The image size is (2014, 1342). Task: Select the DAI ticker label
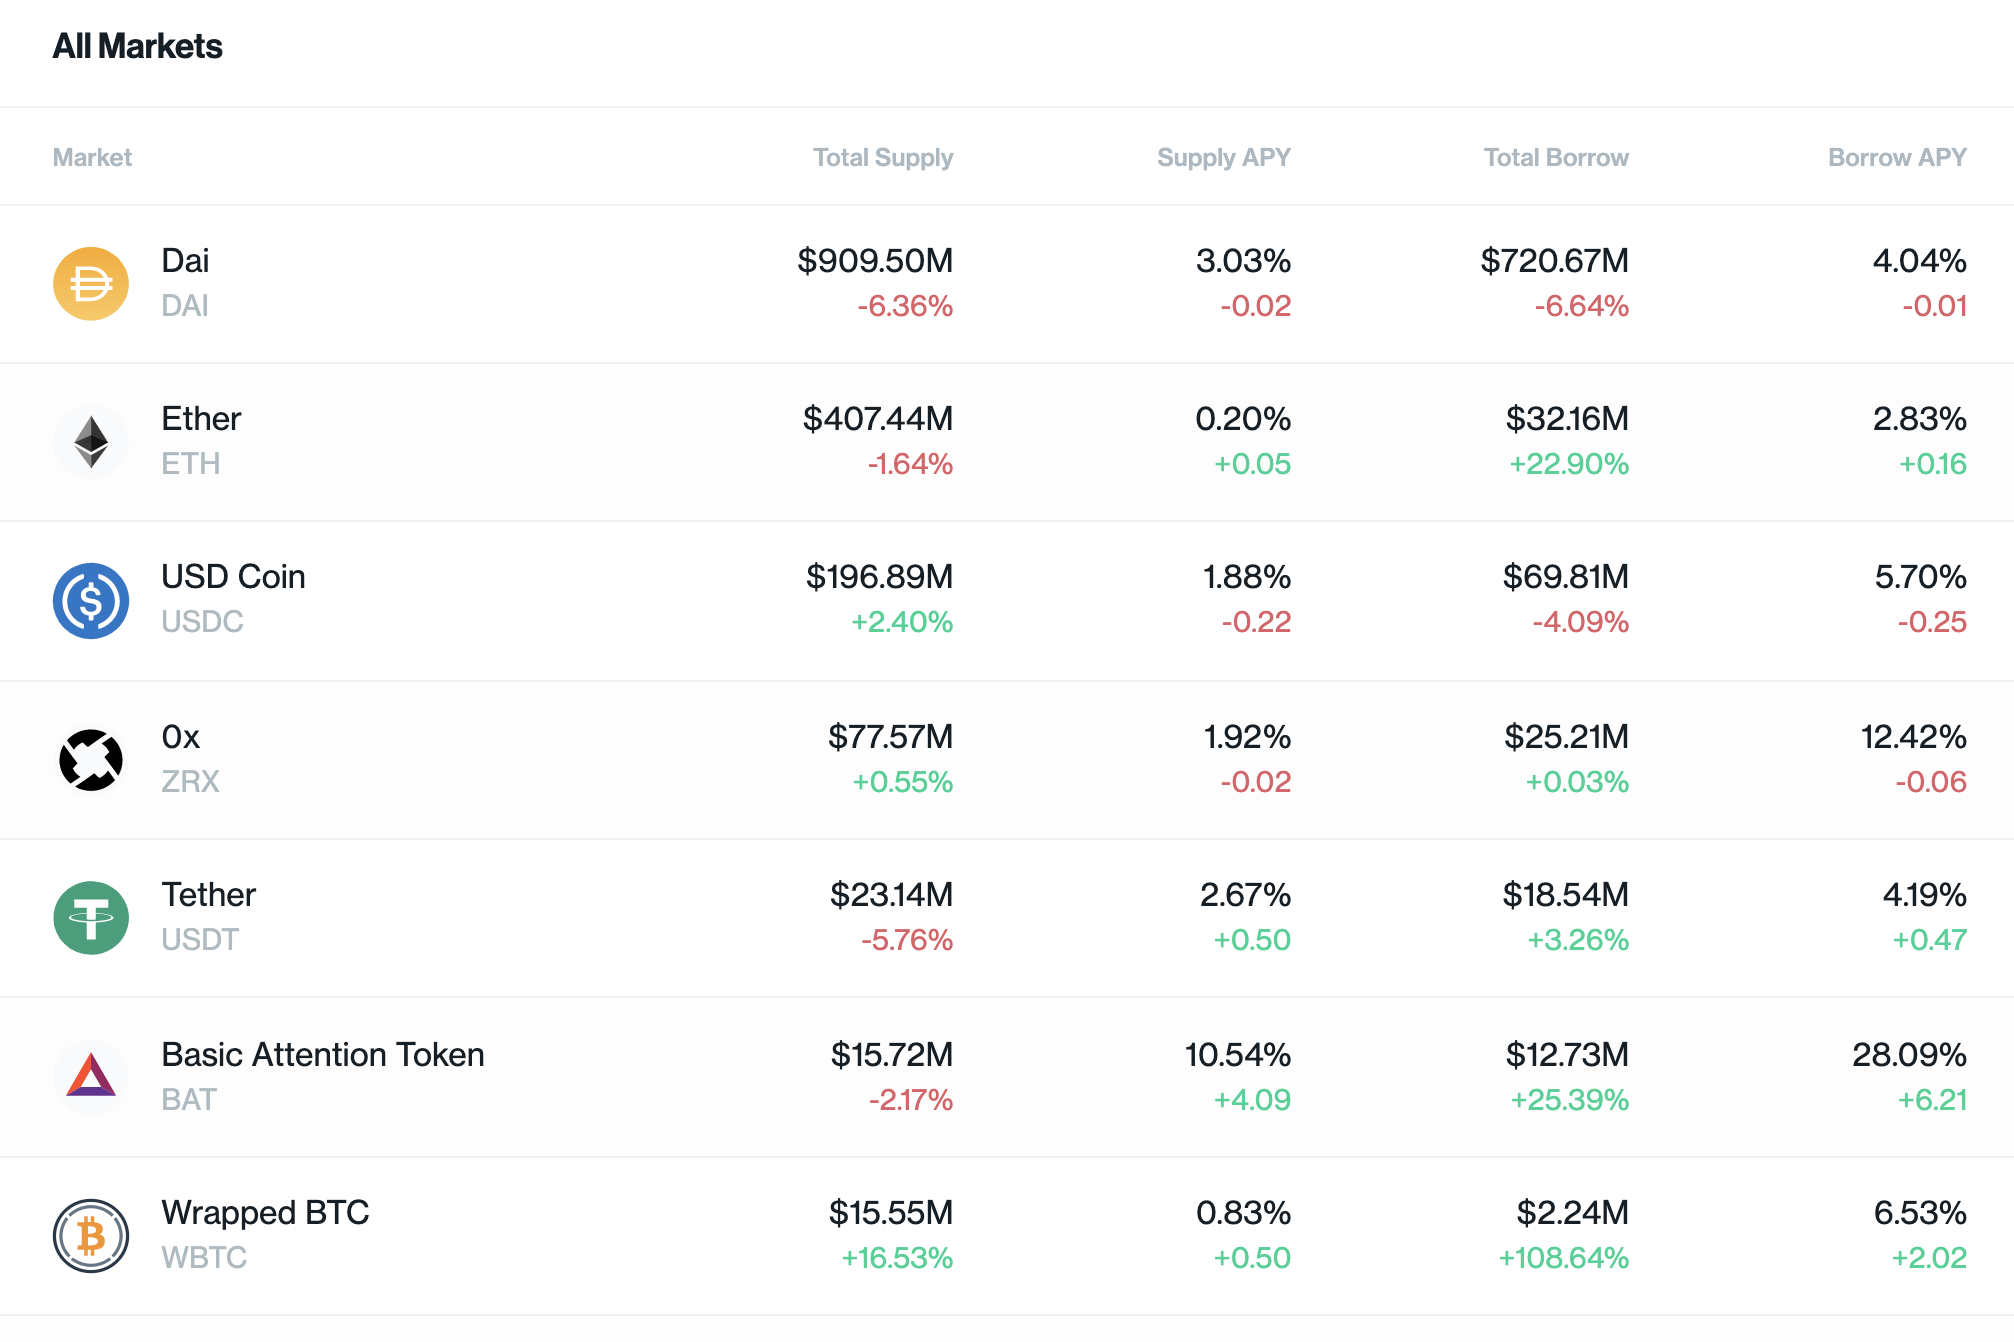pos(185,306)
